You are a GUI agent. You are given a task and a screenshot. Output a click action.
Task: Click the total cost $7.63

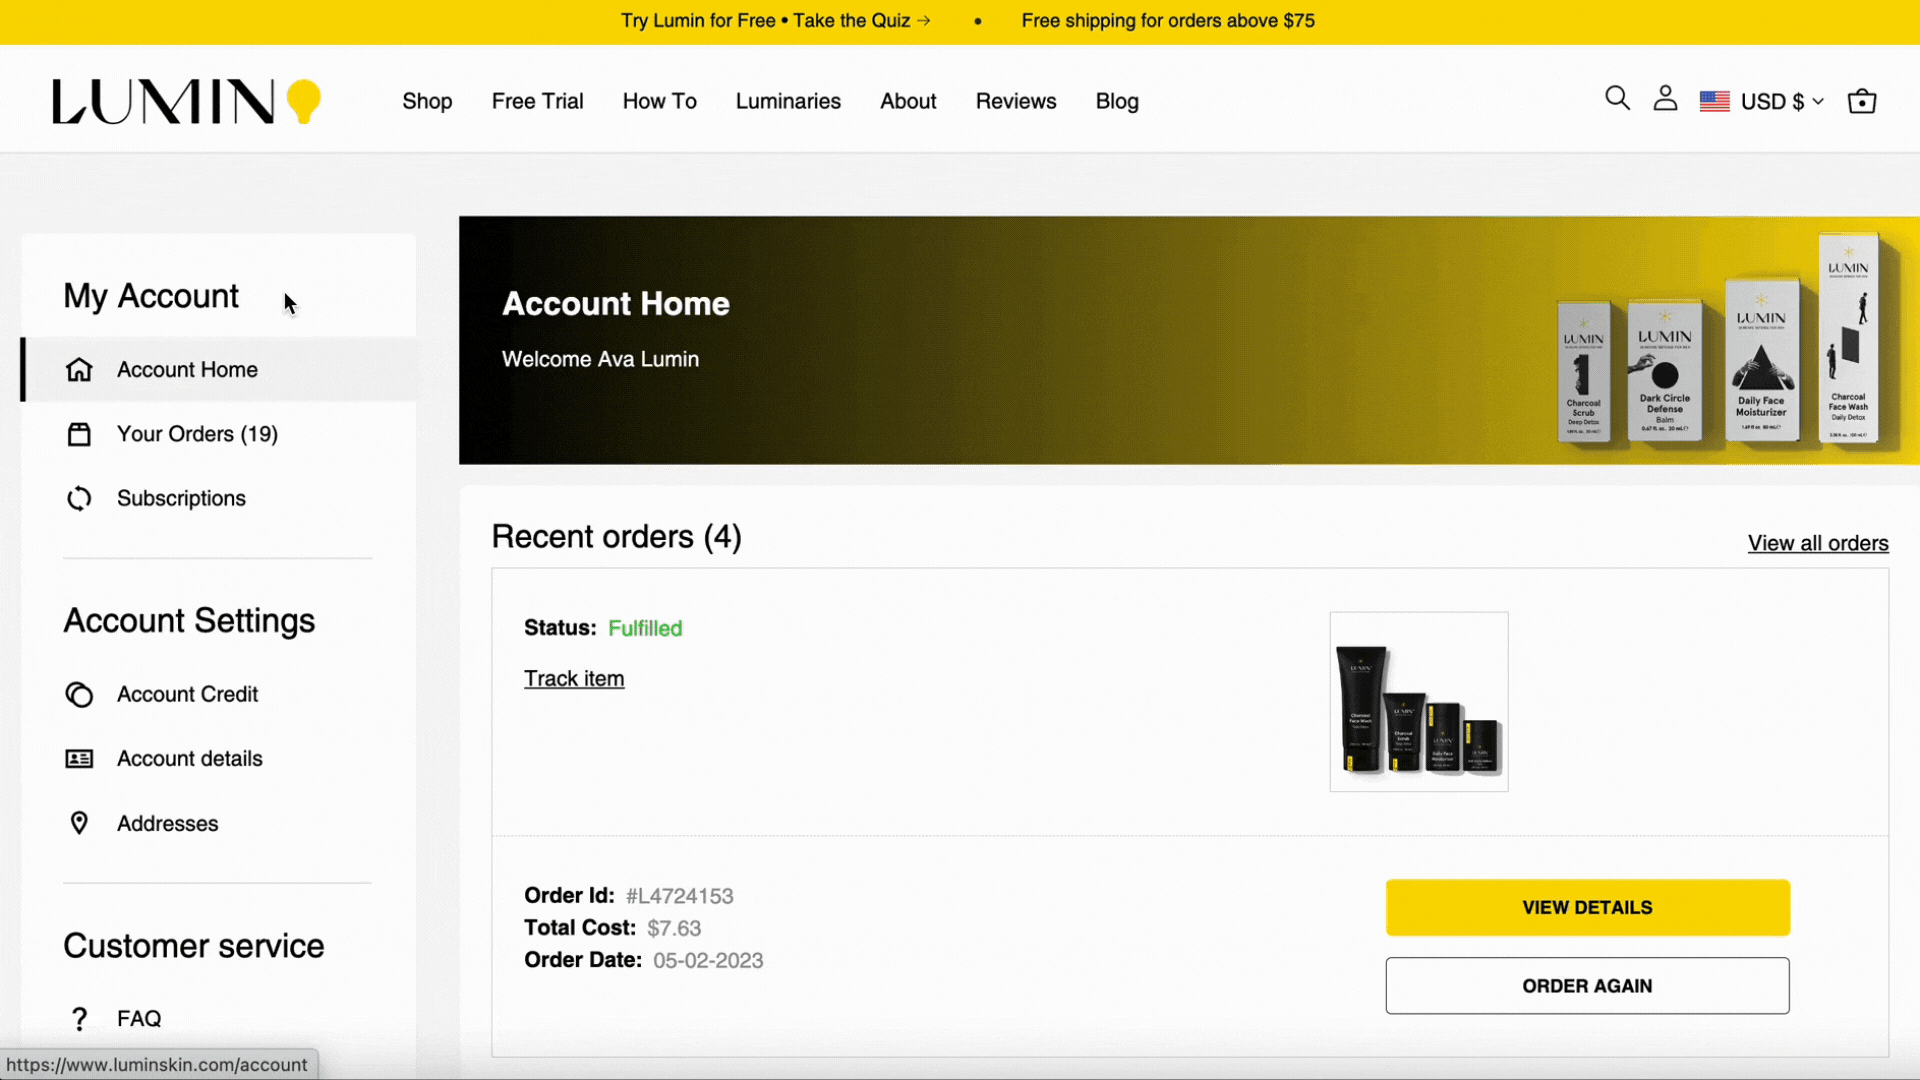click(x=674, y=928)
